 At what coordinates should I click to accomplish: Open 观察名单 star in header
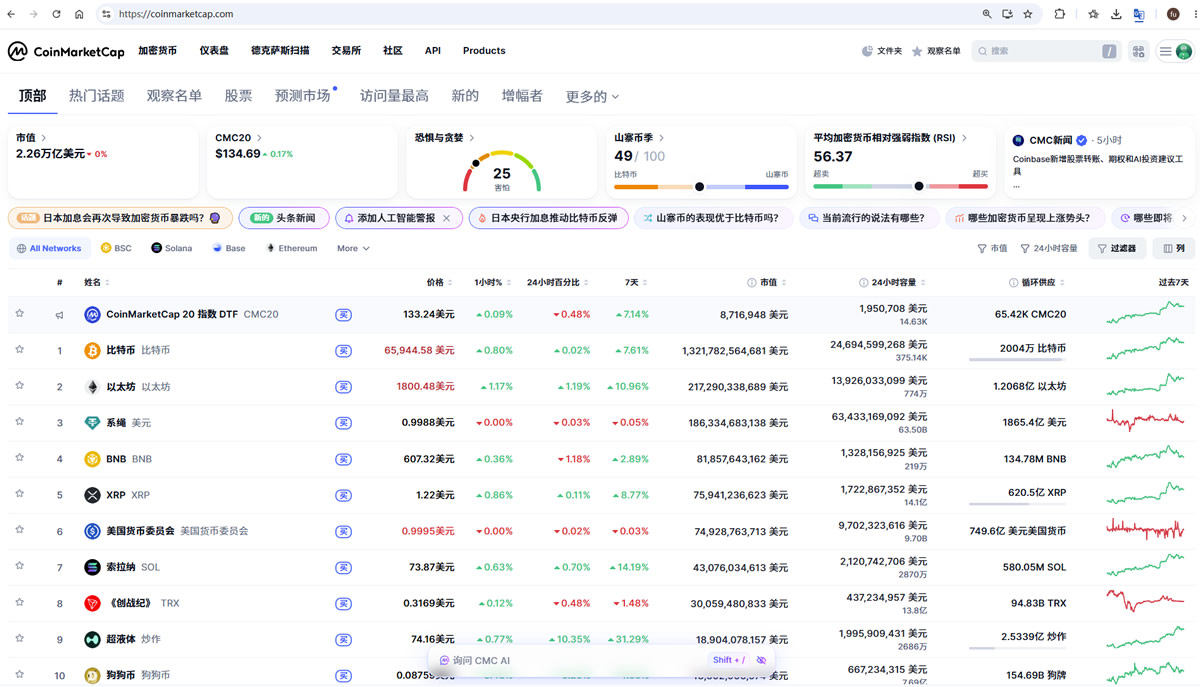(x=917, y=51)
